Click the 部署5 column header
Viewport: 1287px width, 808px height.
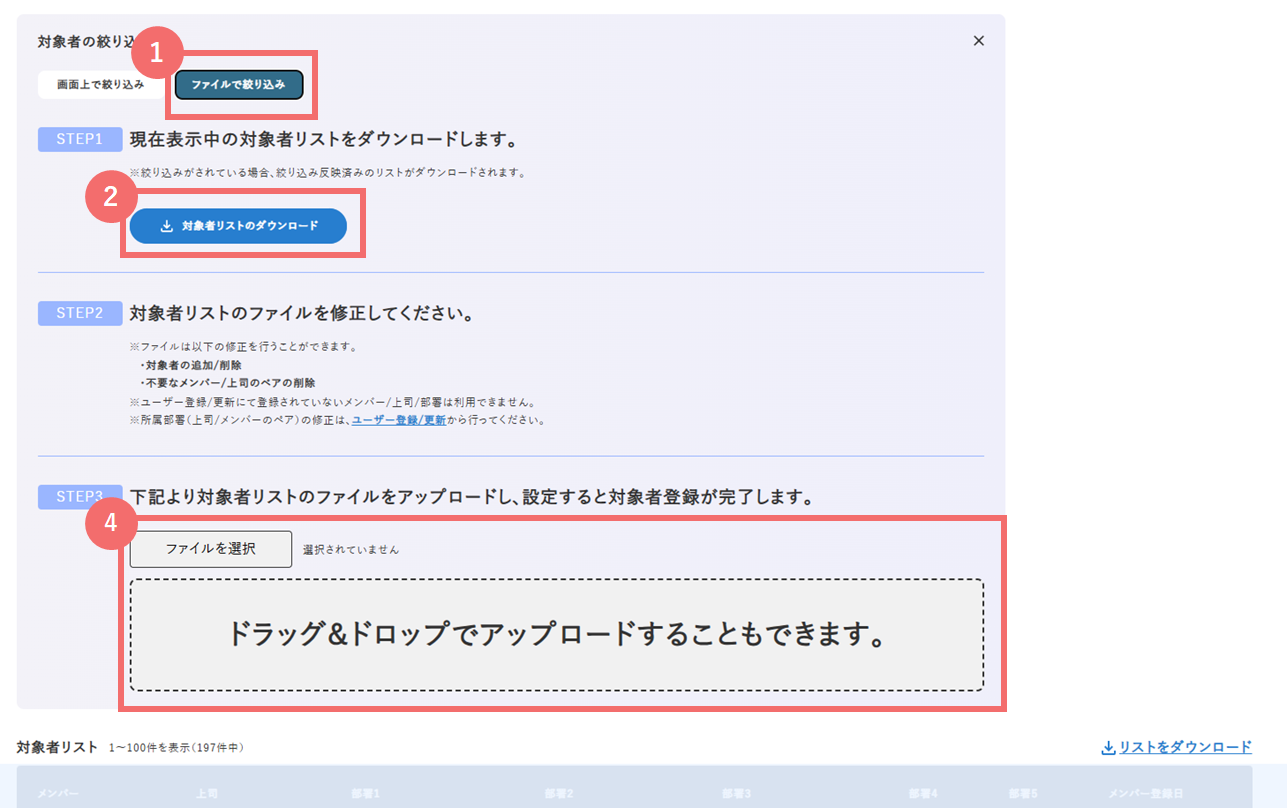(1023, 793)
